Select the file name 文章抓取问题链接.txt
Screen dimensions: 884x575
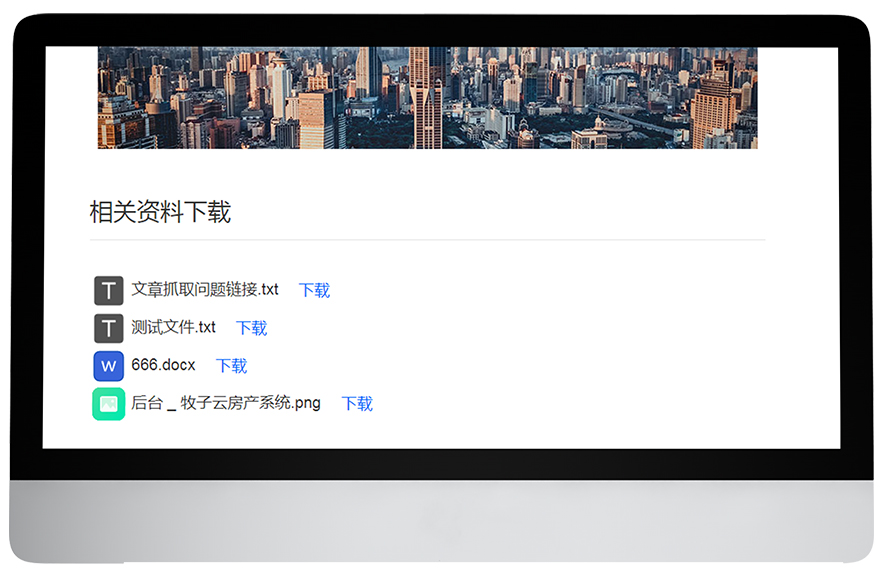[205, 289]
